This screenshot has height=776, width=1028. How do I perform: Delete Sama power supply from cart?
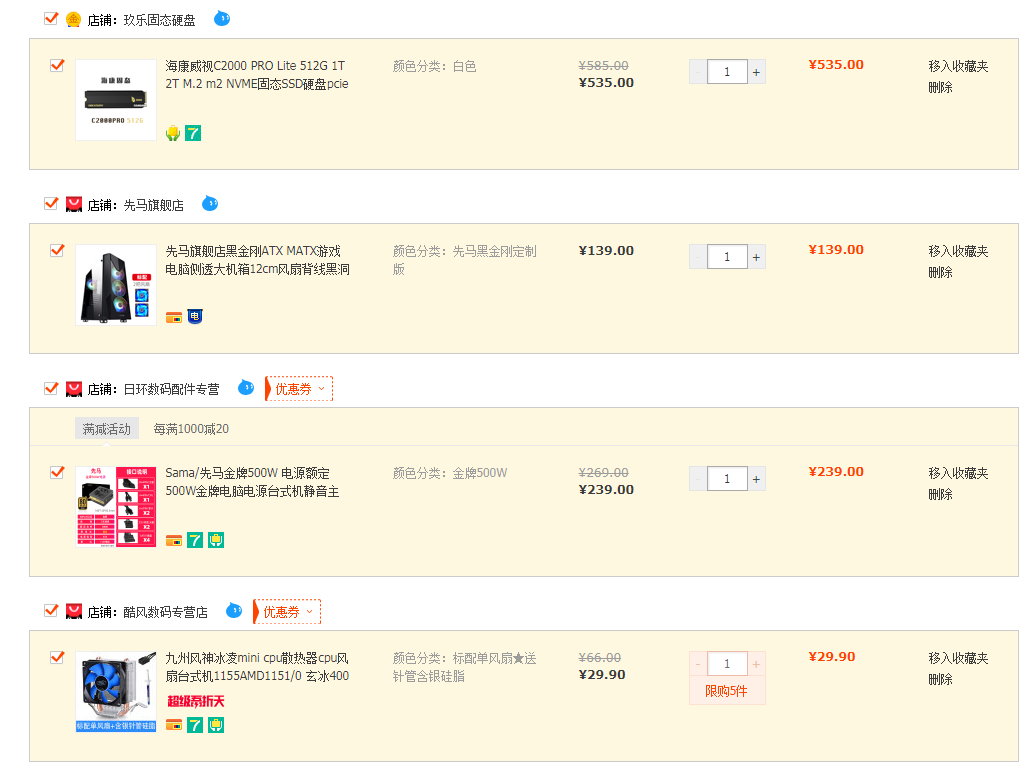pos(940,494)
